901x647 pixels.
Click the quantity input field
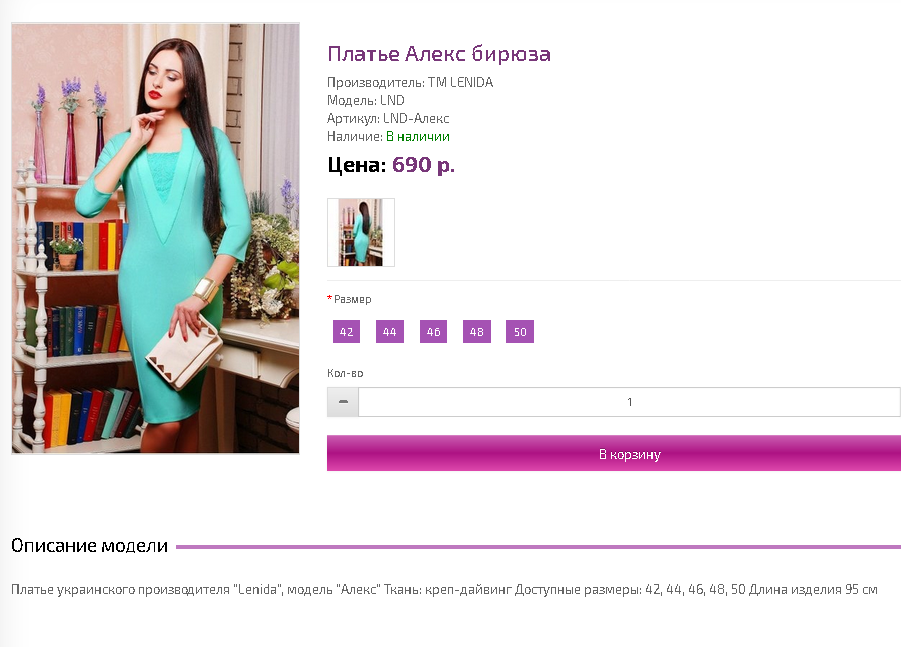tap(629, 402)
